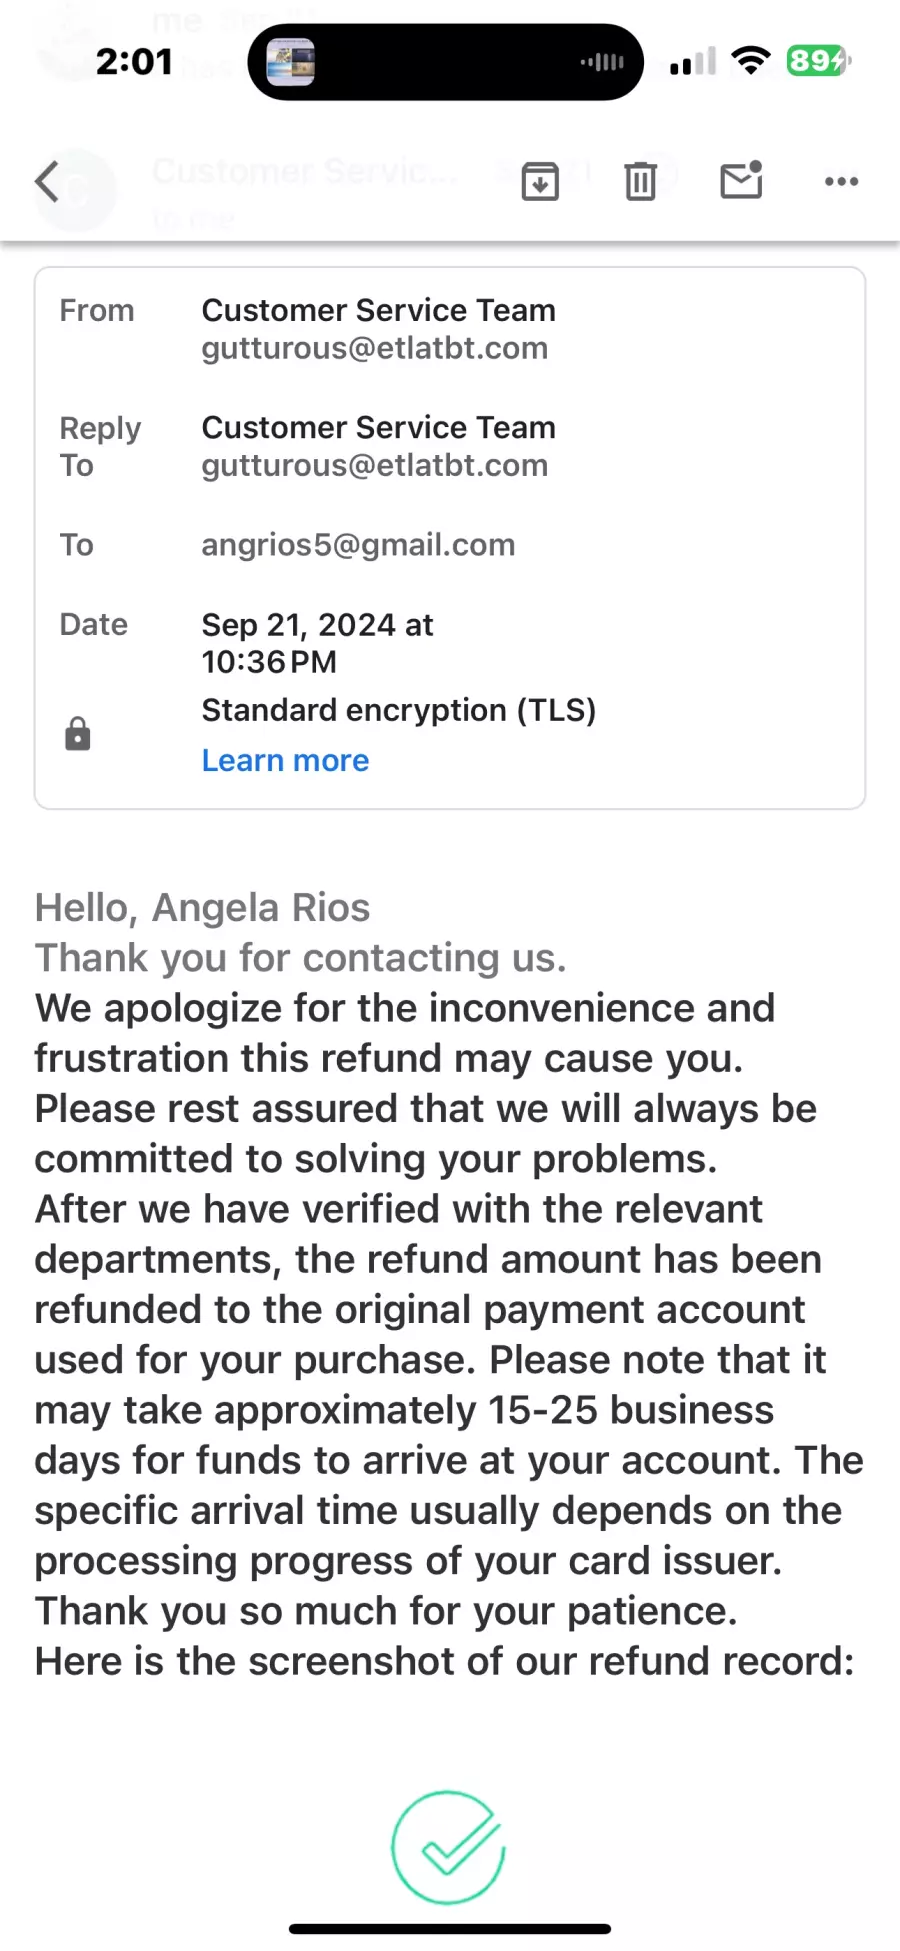Mark email as unread with the envelope icon
Image resolution: width=900 pixels, height=1951 pixels.
coord(742,180)
